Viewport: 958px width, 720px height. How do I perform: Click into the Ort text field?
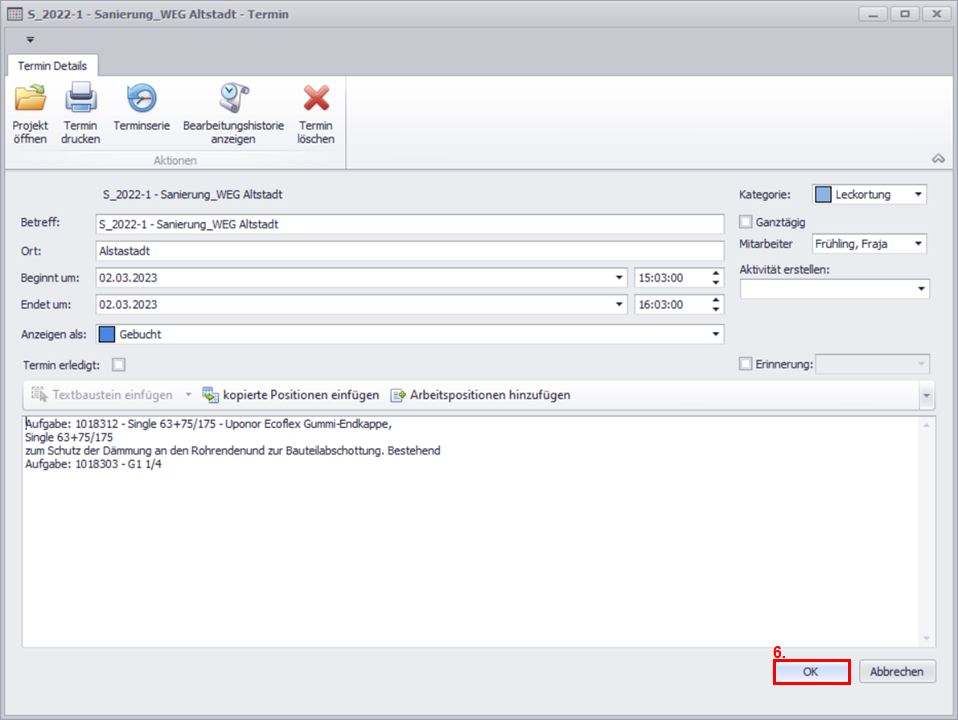point(410,251)
